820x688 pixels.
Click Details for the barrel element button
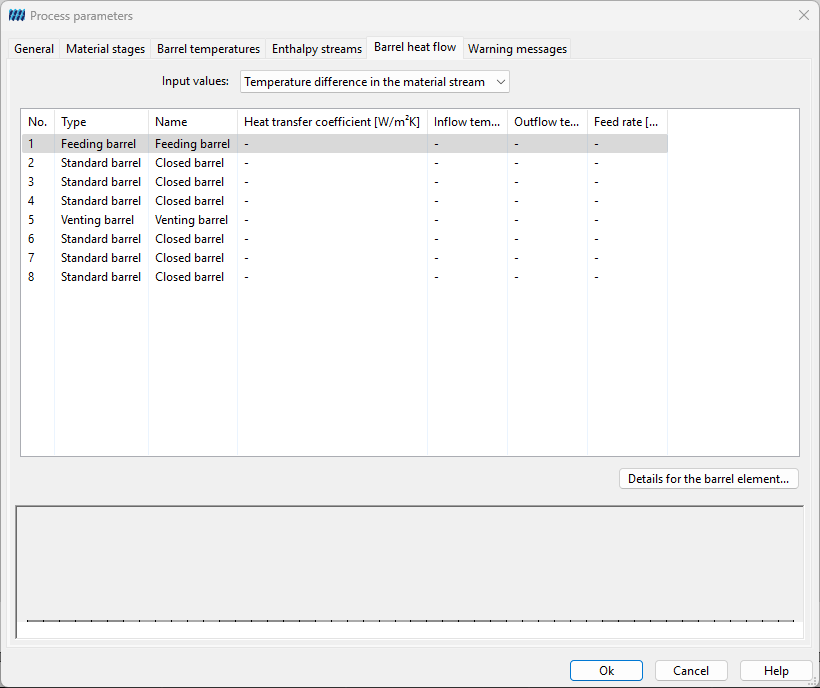709,479
